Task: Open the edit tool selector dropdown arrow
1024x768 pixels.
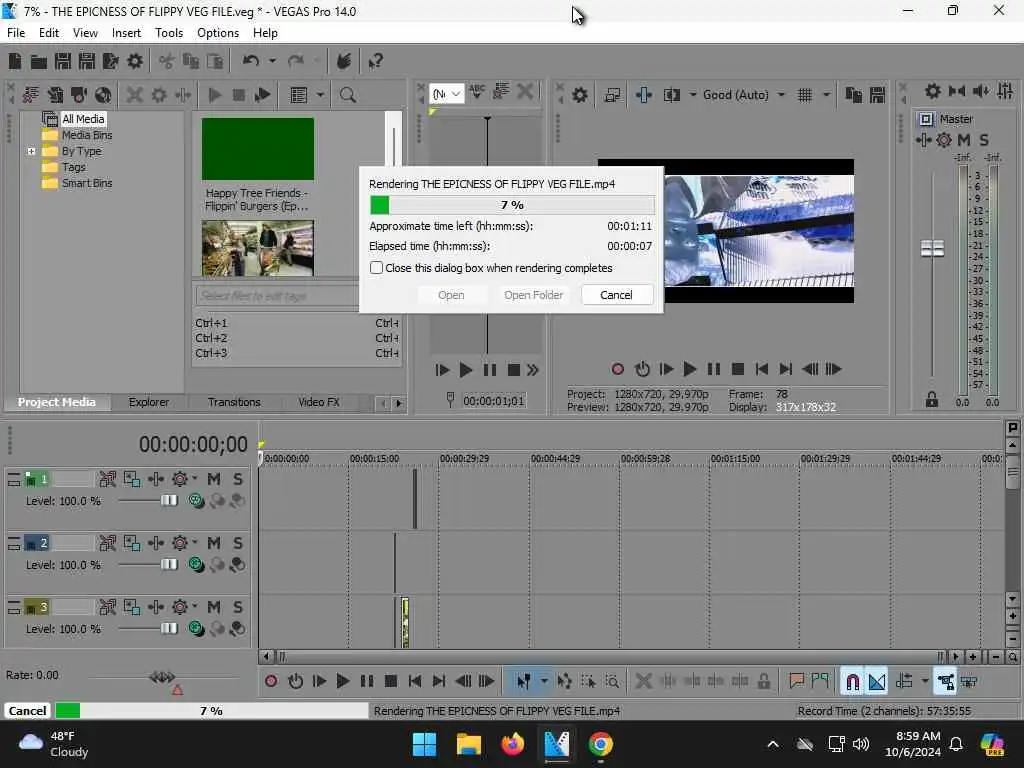Action: coord(544,682)
